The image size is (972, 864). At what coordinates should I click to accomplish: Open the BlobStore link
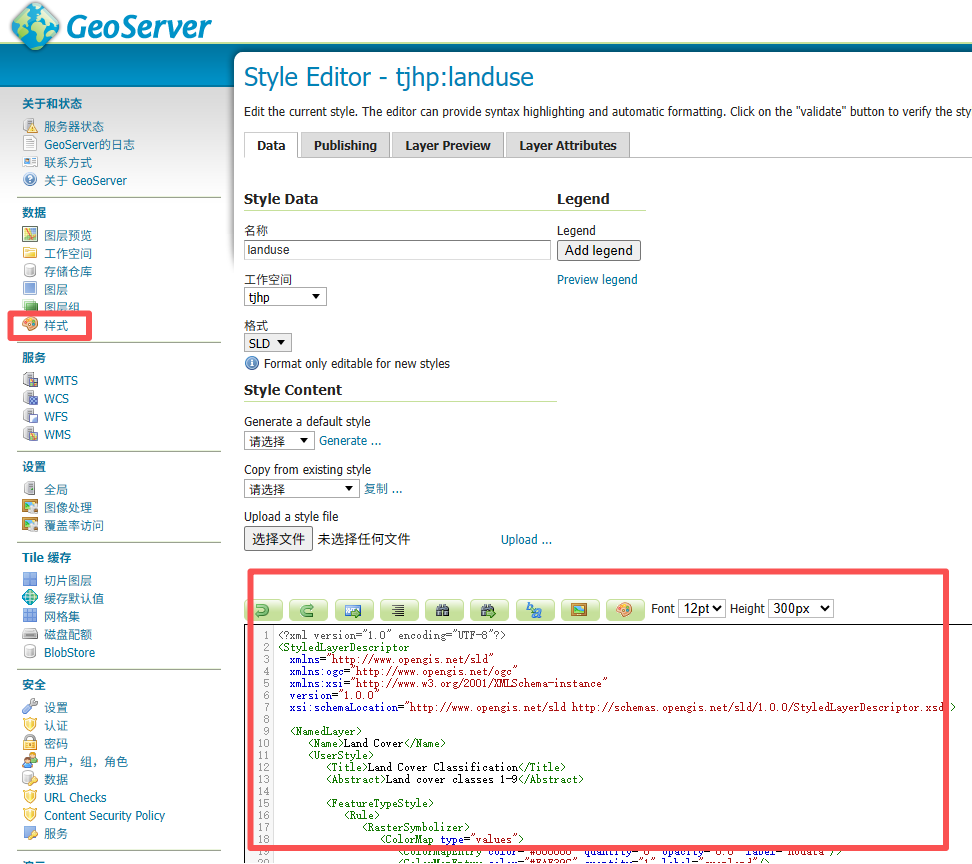(x=69, y=652)
